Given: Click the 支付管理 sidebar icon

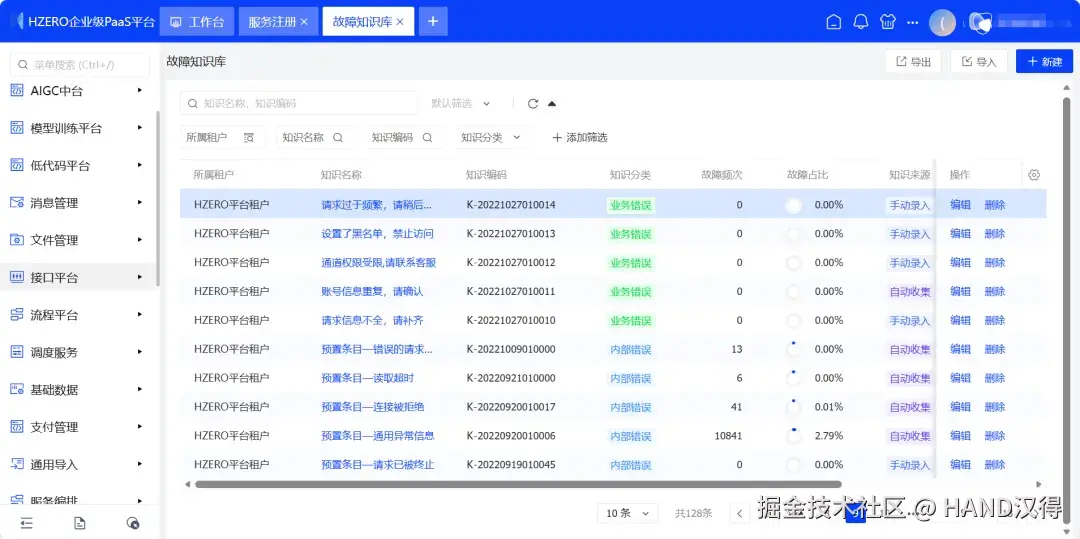Looking at the screenshot, I should point(17,427).
